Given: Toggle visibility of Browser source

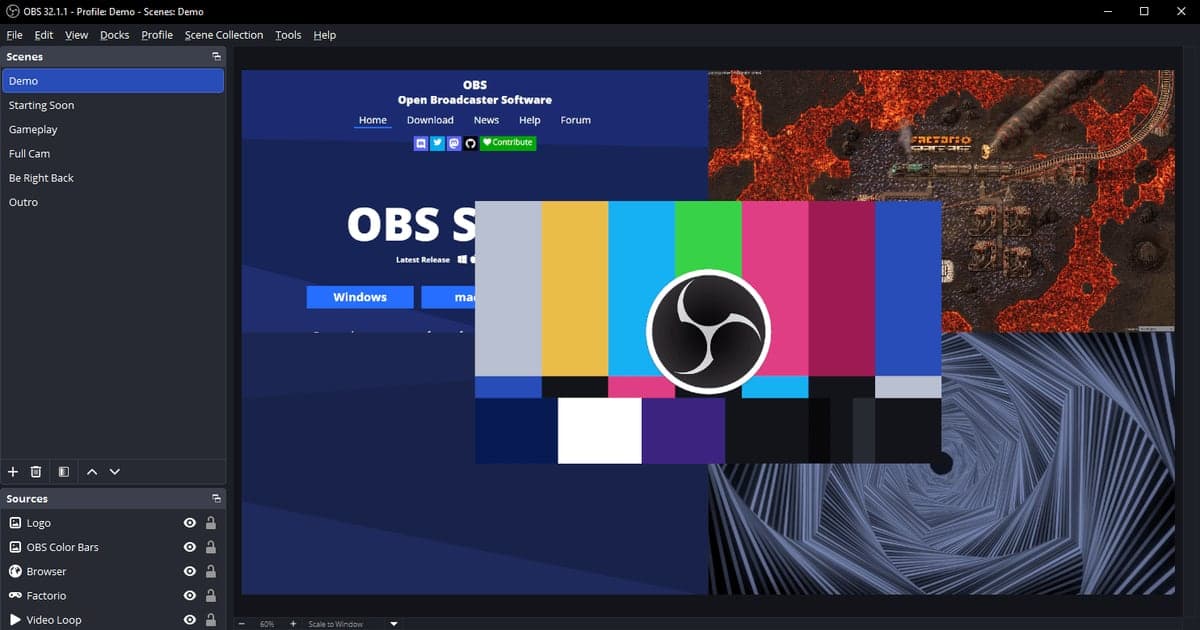Looking at the screenshot, I should [x=189, y=571].
